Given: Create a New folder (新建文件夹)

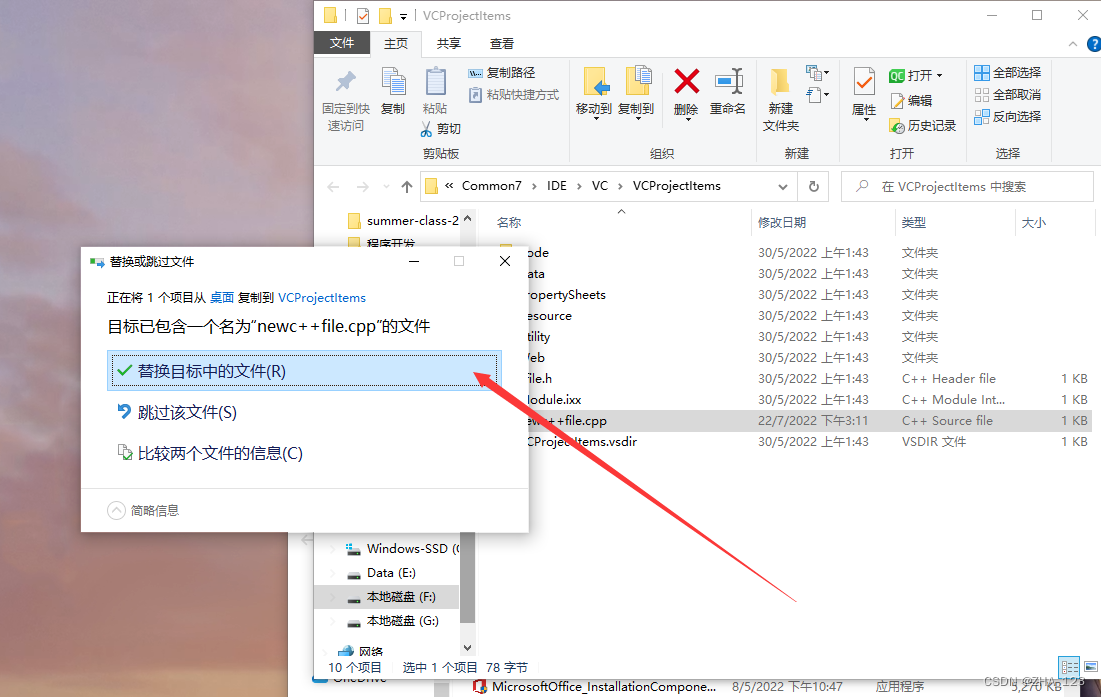Looking at the screenshot, I should pyautogui.click(x=781, y=98).
